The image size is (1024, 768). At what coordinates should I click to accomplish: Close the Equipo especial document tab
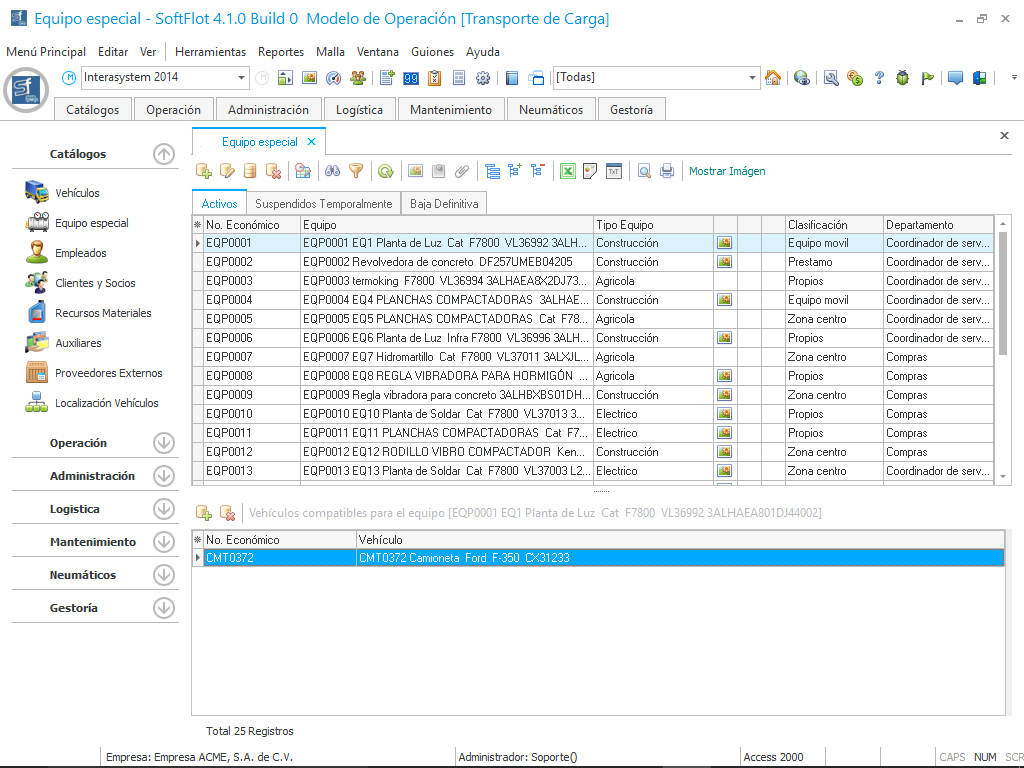tap(312, 142)
